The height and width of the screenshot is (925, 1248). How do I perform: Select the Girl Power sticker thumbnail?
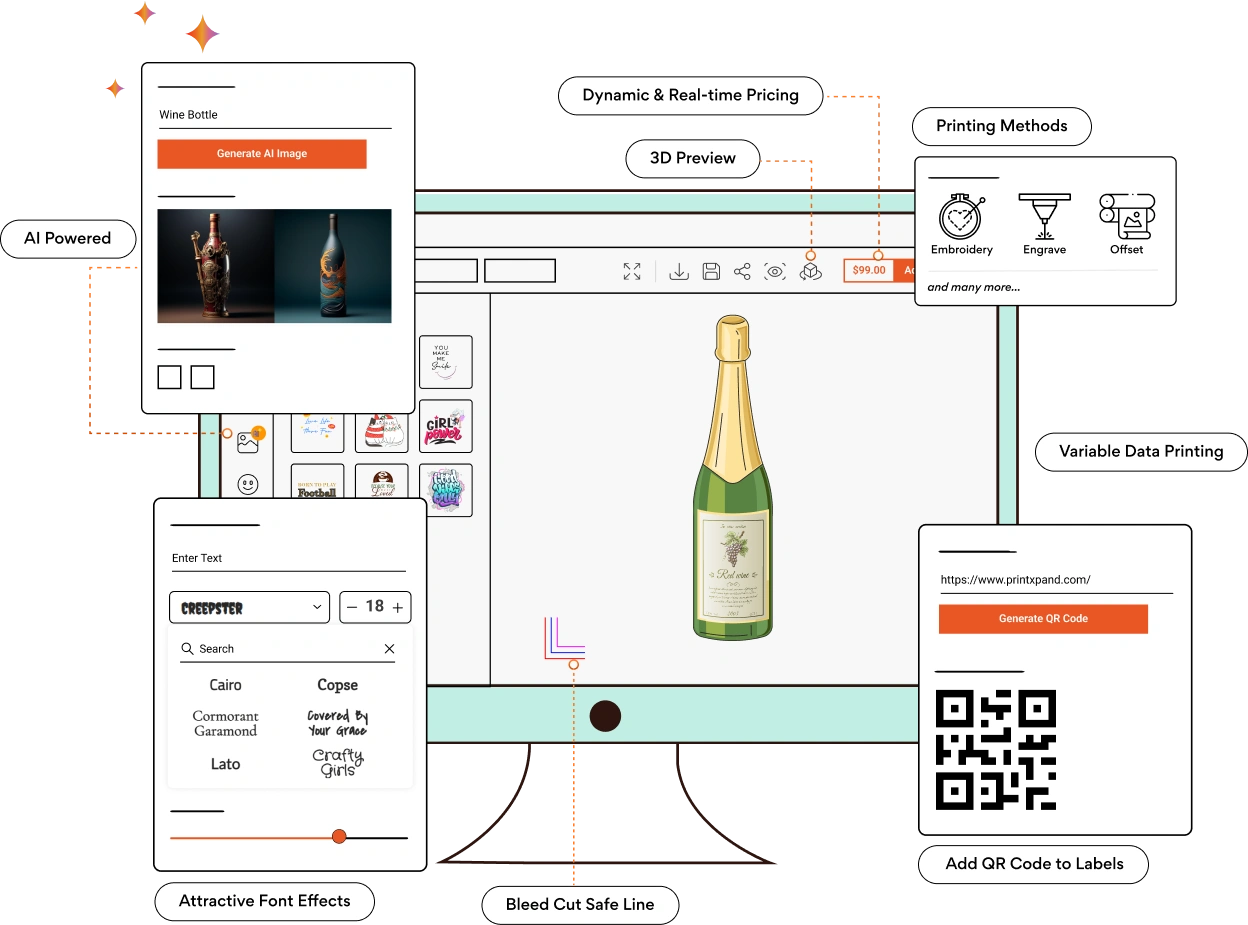(445, 427)
